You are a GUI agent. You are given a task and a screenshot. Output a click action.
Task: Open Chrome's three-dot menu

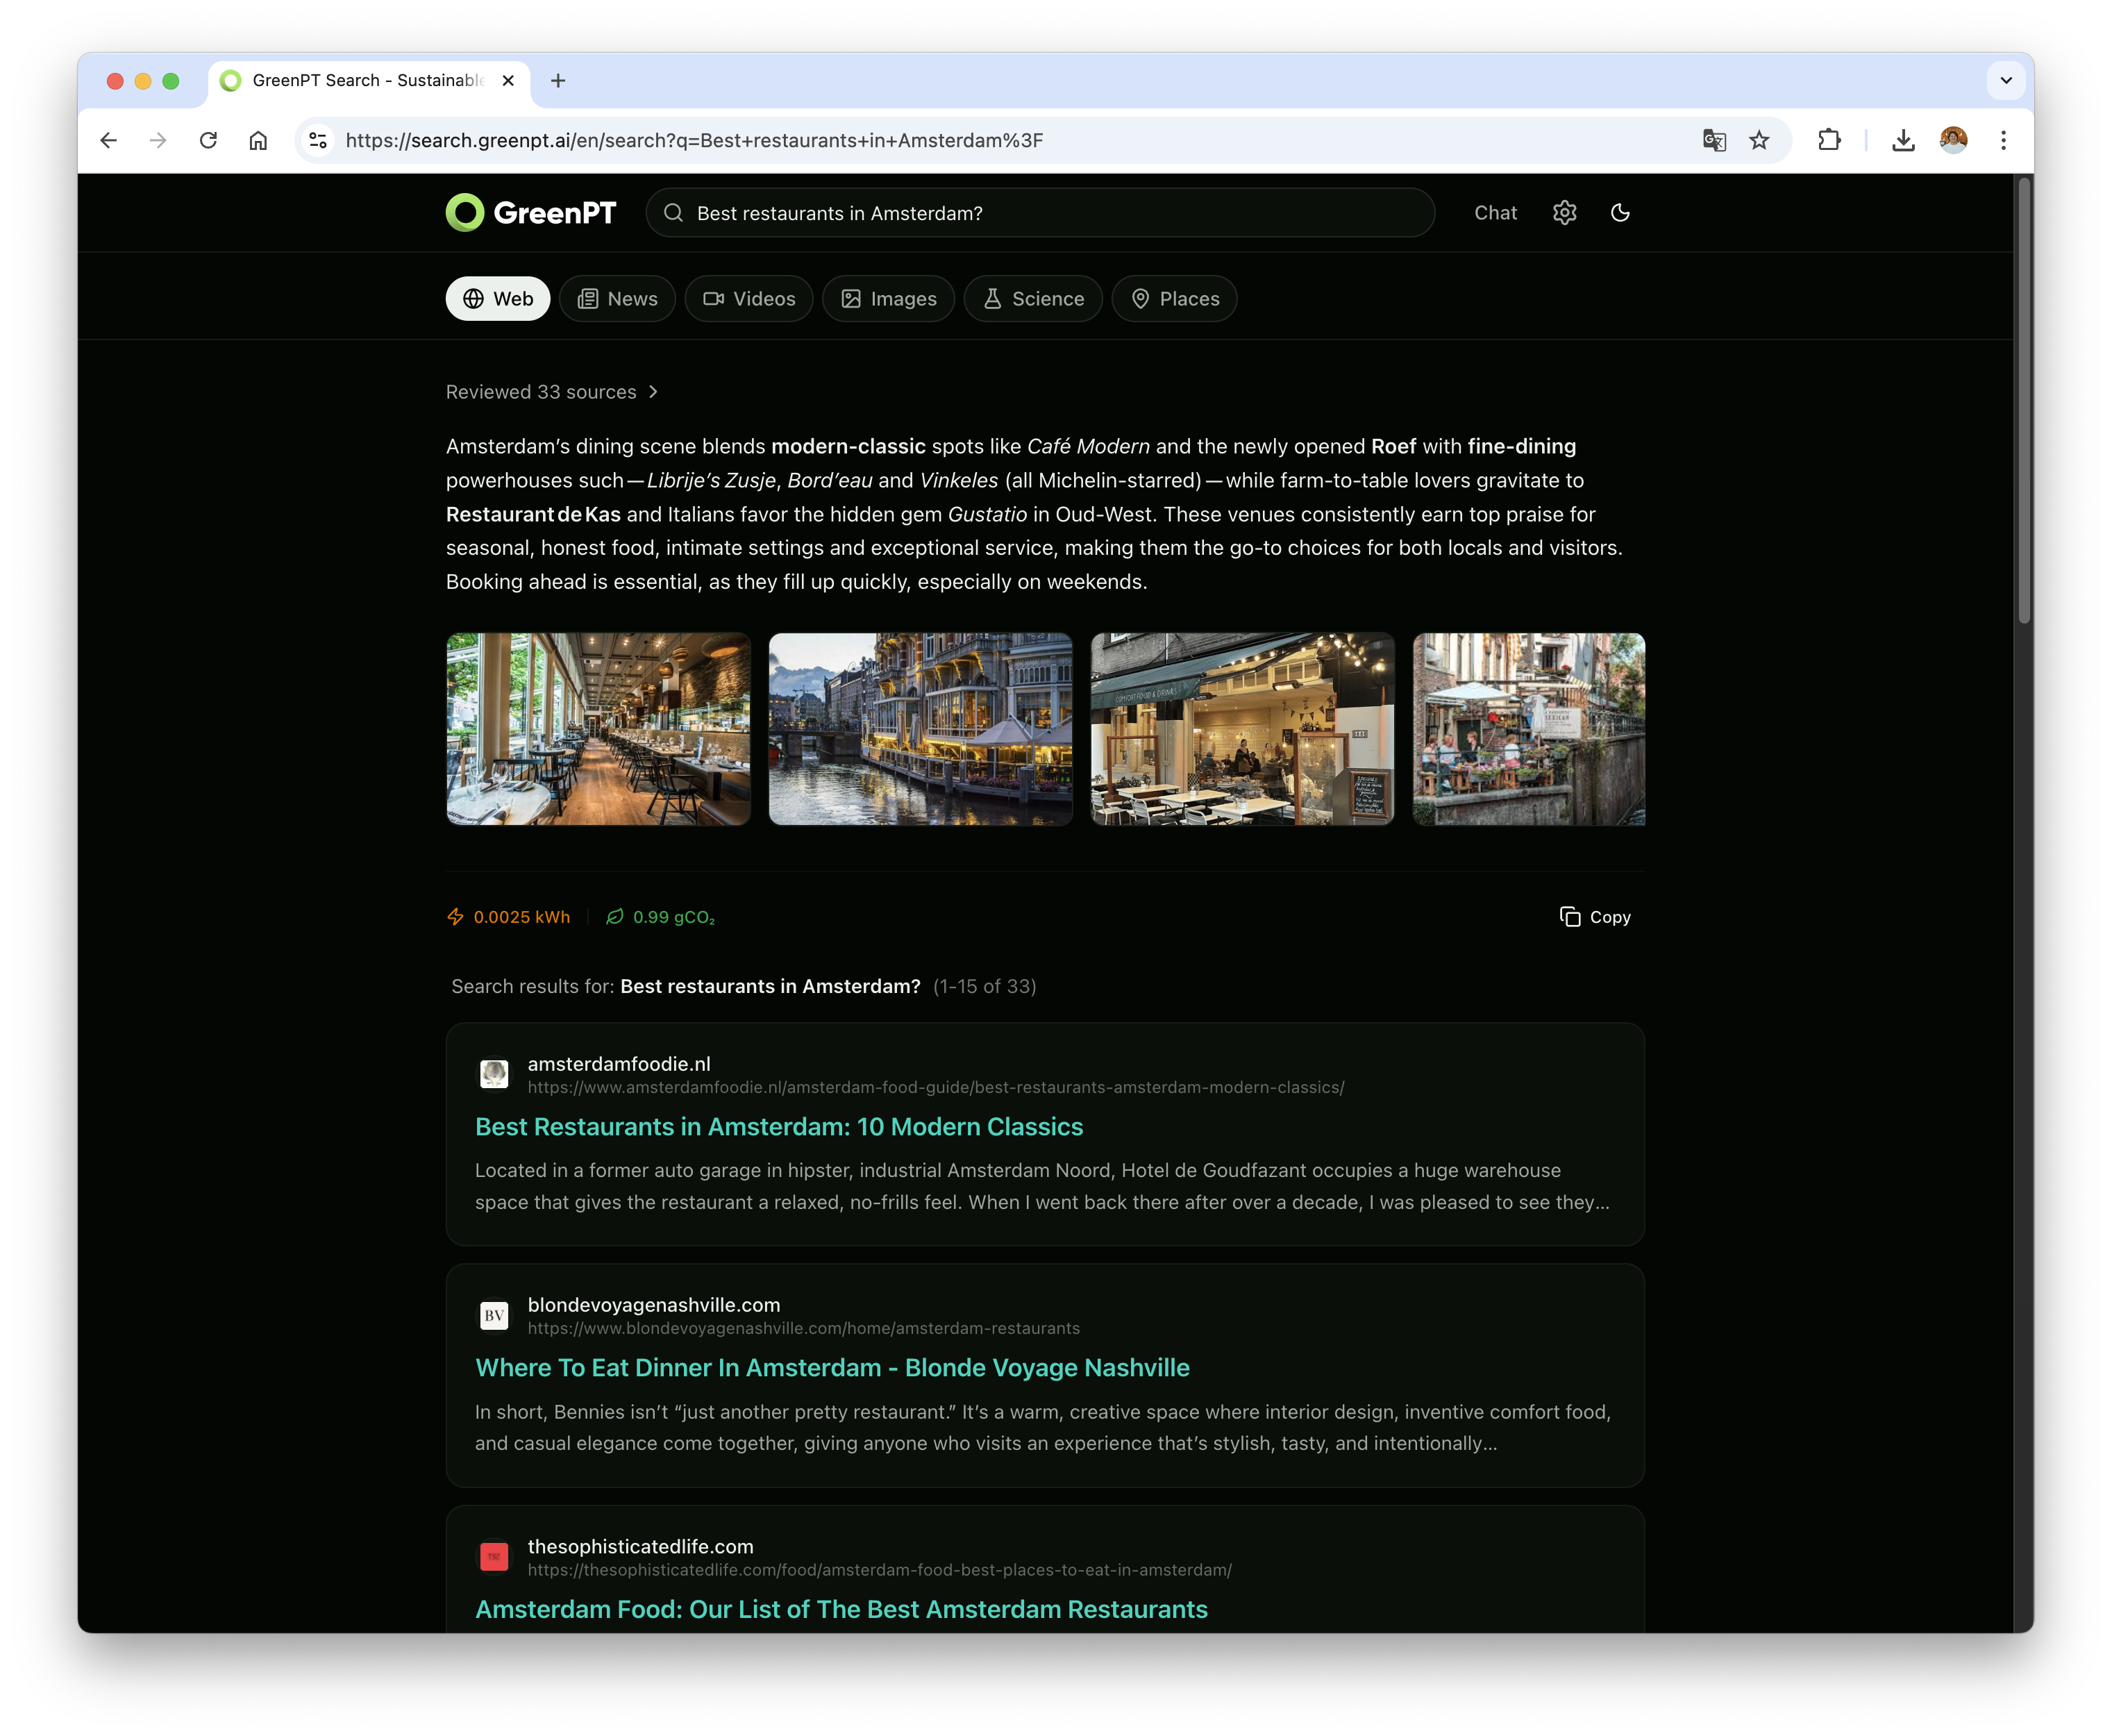tap(2003, 140)
